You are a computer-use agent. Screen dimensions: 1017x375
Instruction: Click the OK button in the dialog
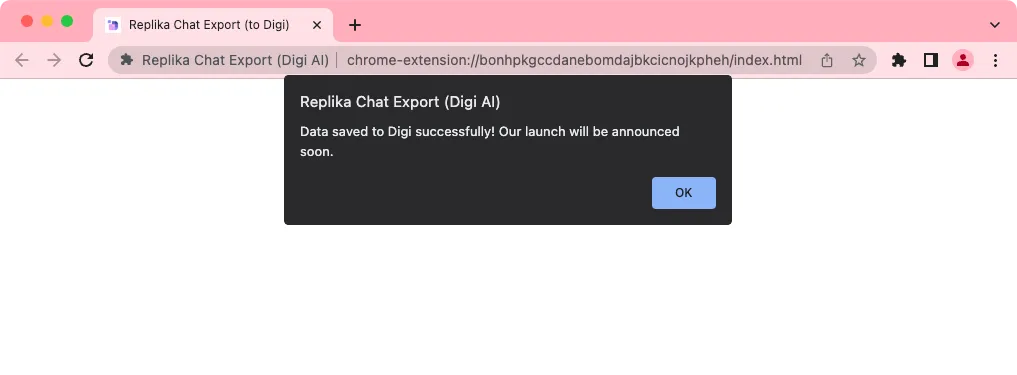684,193
